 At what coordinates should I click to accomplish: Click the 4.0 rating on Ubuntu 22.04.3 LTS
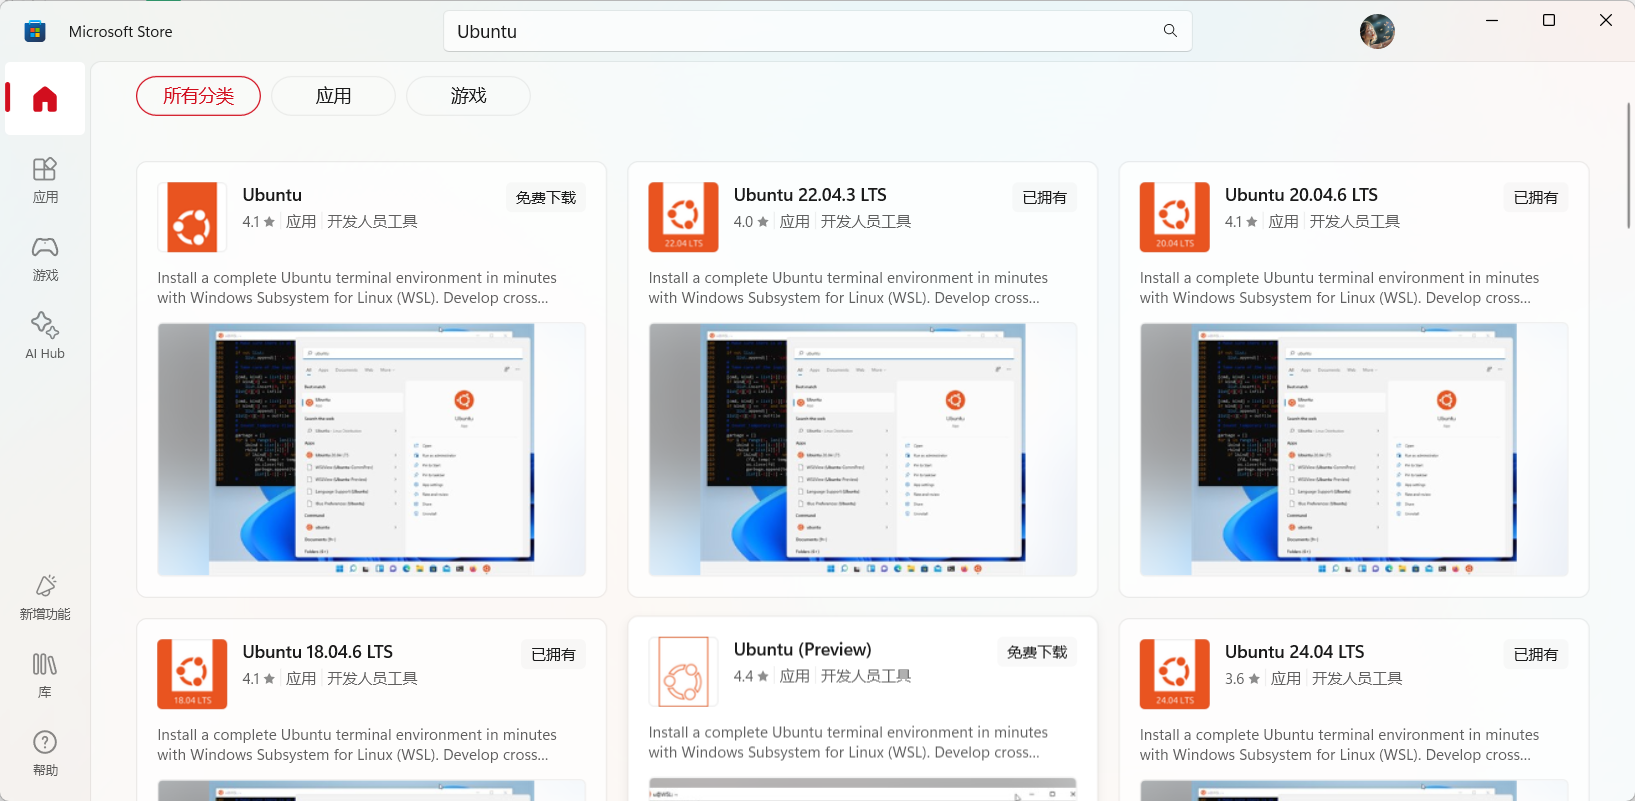tap(751, 222)
